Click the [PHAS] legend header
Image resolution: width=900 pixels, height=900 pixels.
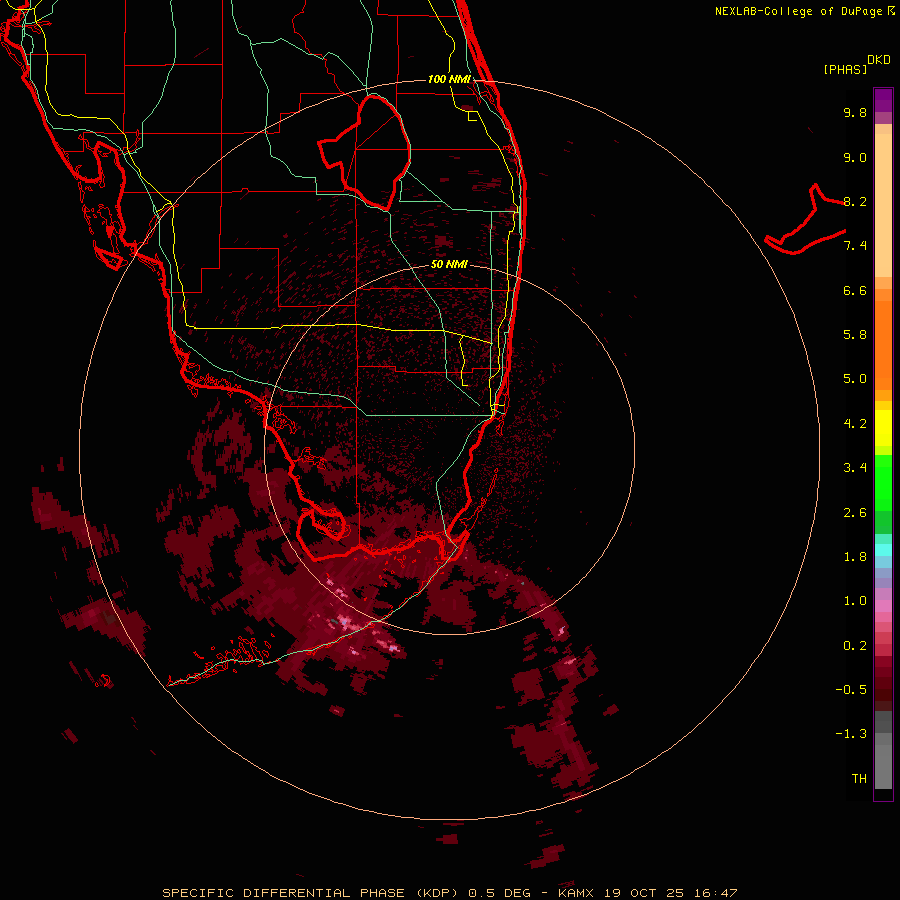pyautogui.click(x=845, y=69)
